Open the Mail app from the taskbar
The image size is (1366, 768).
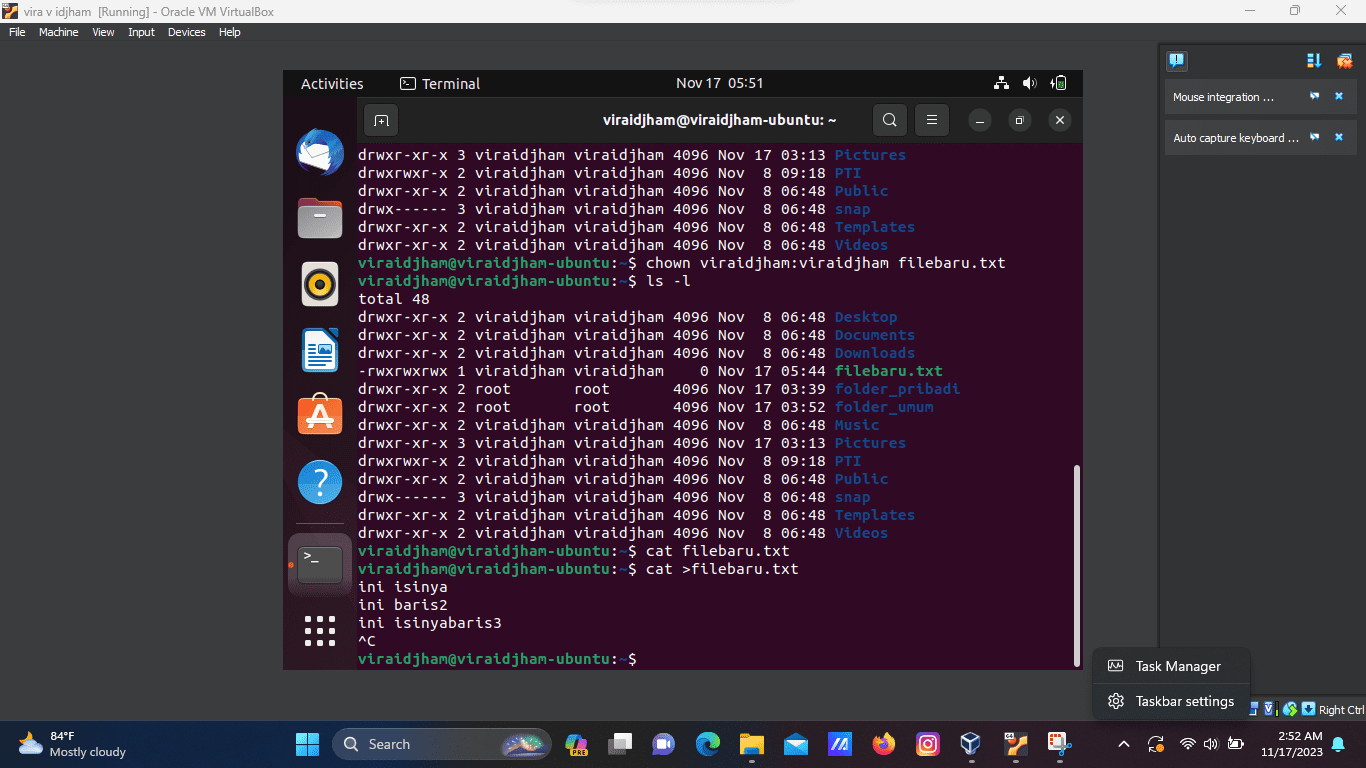point(796,744)
